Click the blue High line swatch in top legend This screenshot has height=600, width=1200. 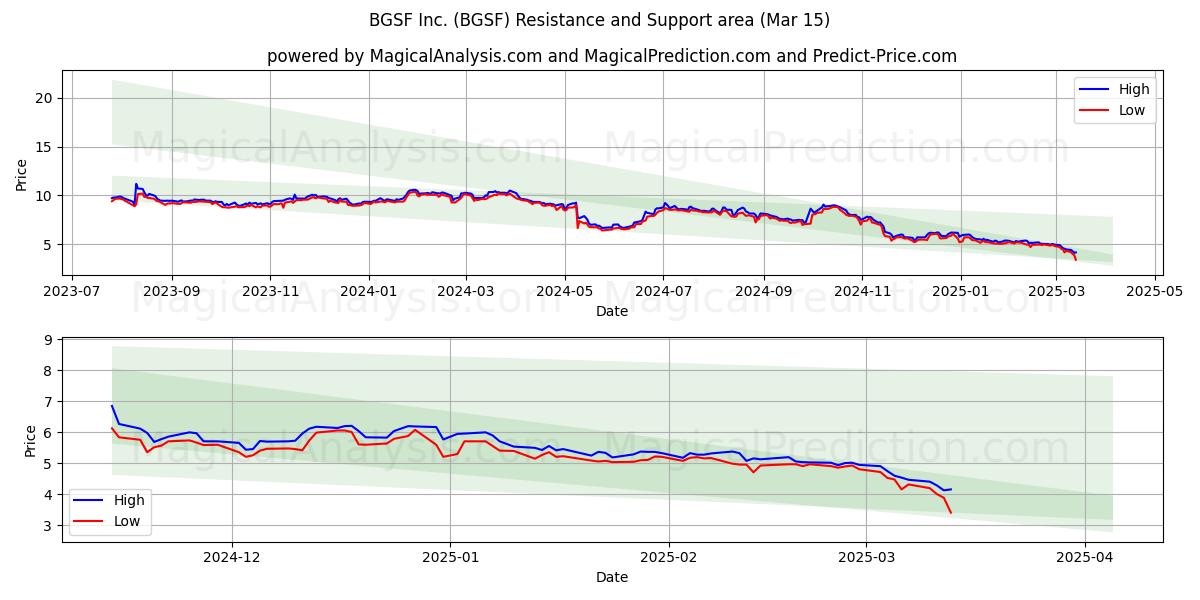(x=1095, y=90)
